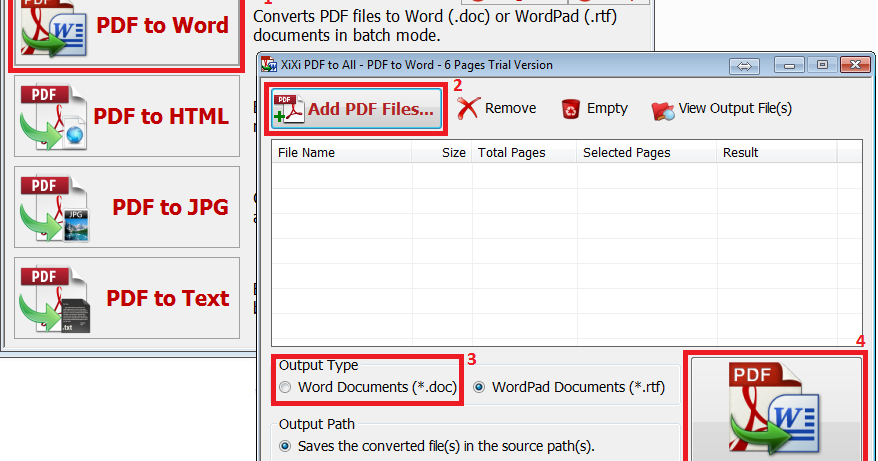Click the Add PDF plus icon
Image resolution: width=878 pixels, height=461 pixels.
288,109
